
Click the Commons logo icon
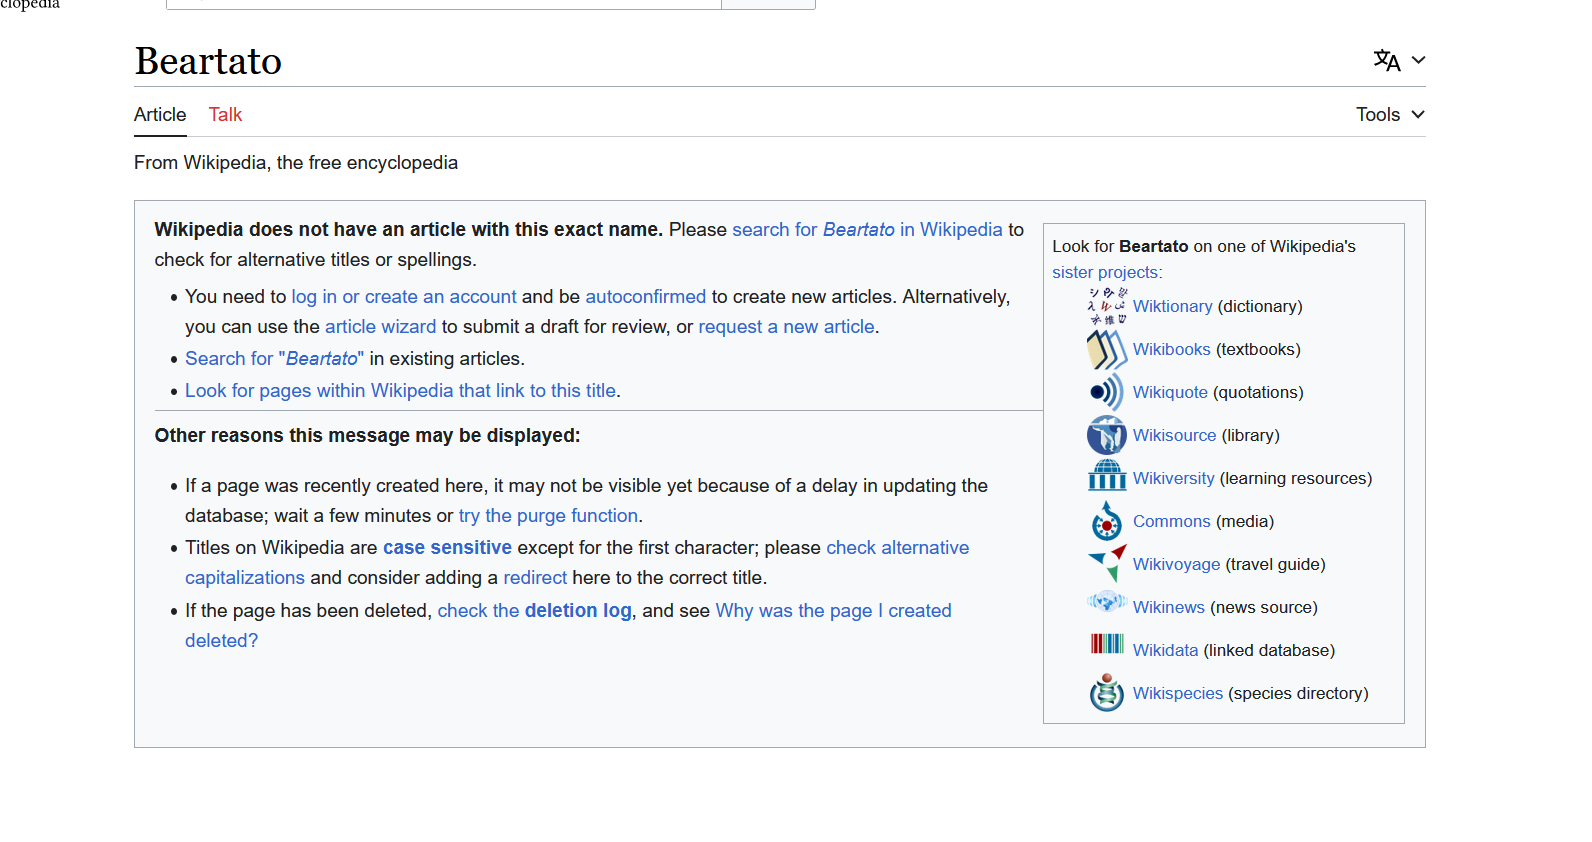coord(1107,521)
